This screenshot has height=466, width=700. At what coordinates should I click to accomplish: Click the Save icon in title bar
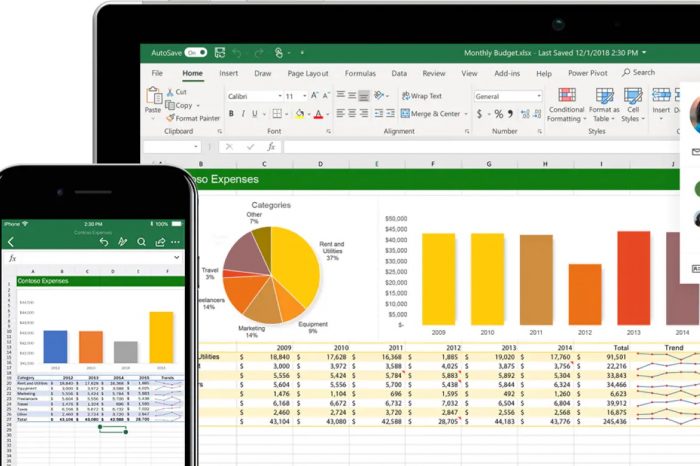click(220, 53)
